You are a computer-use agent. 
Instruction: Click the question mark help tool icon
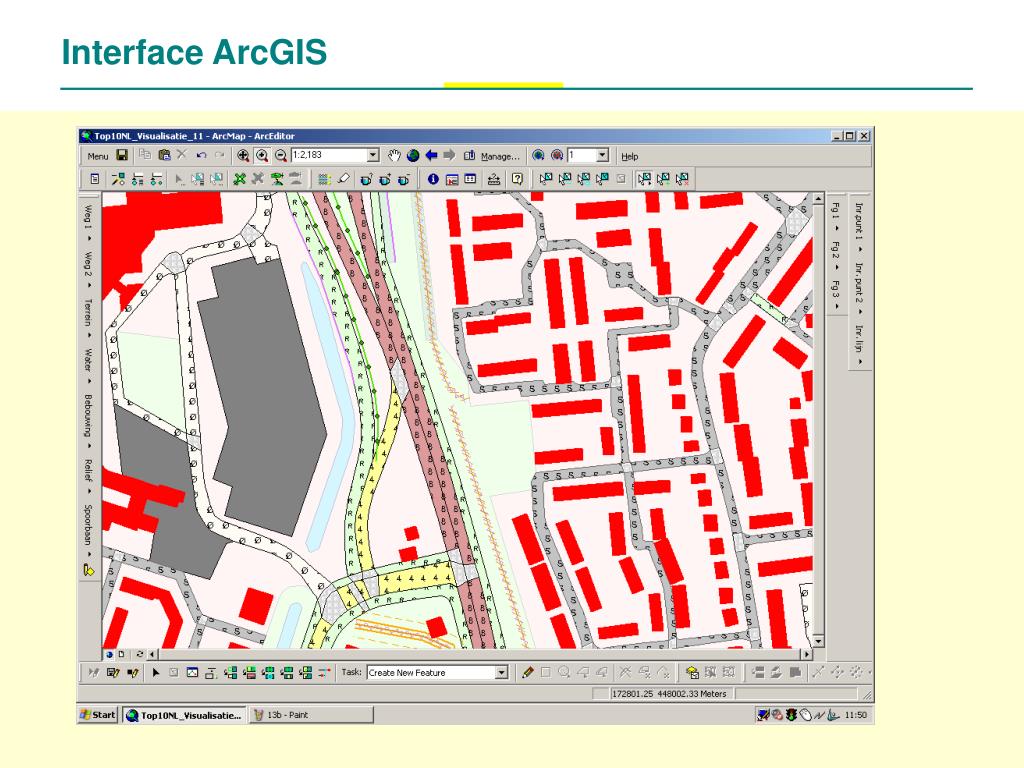pyautogui.click(x=517, y=178)
